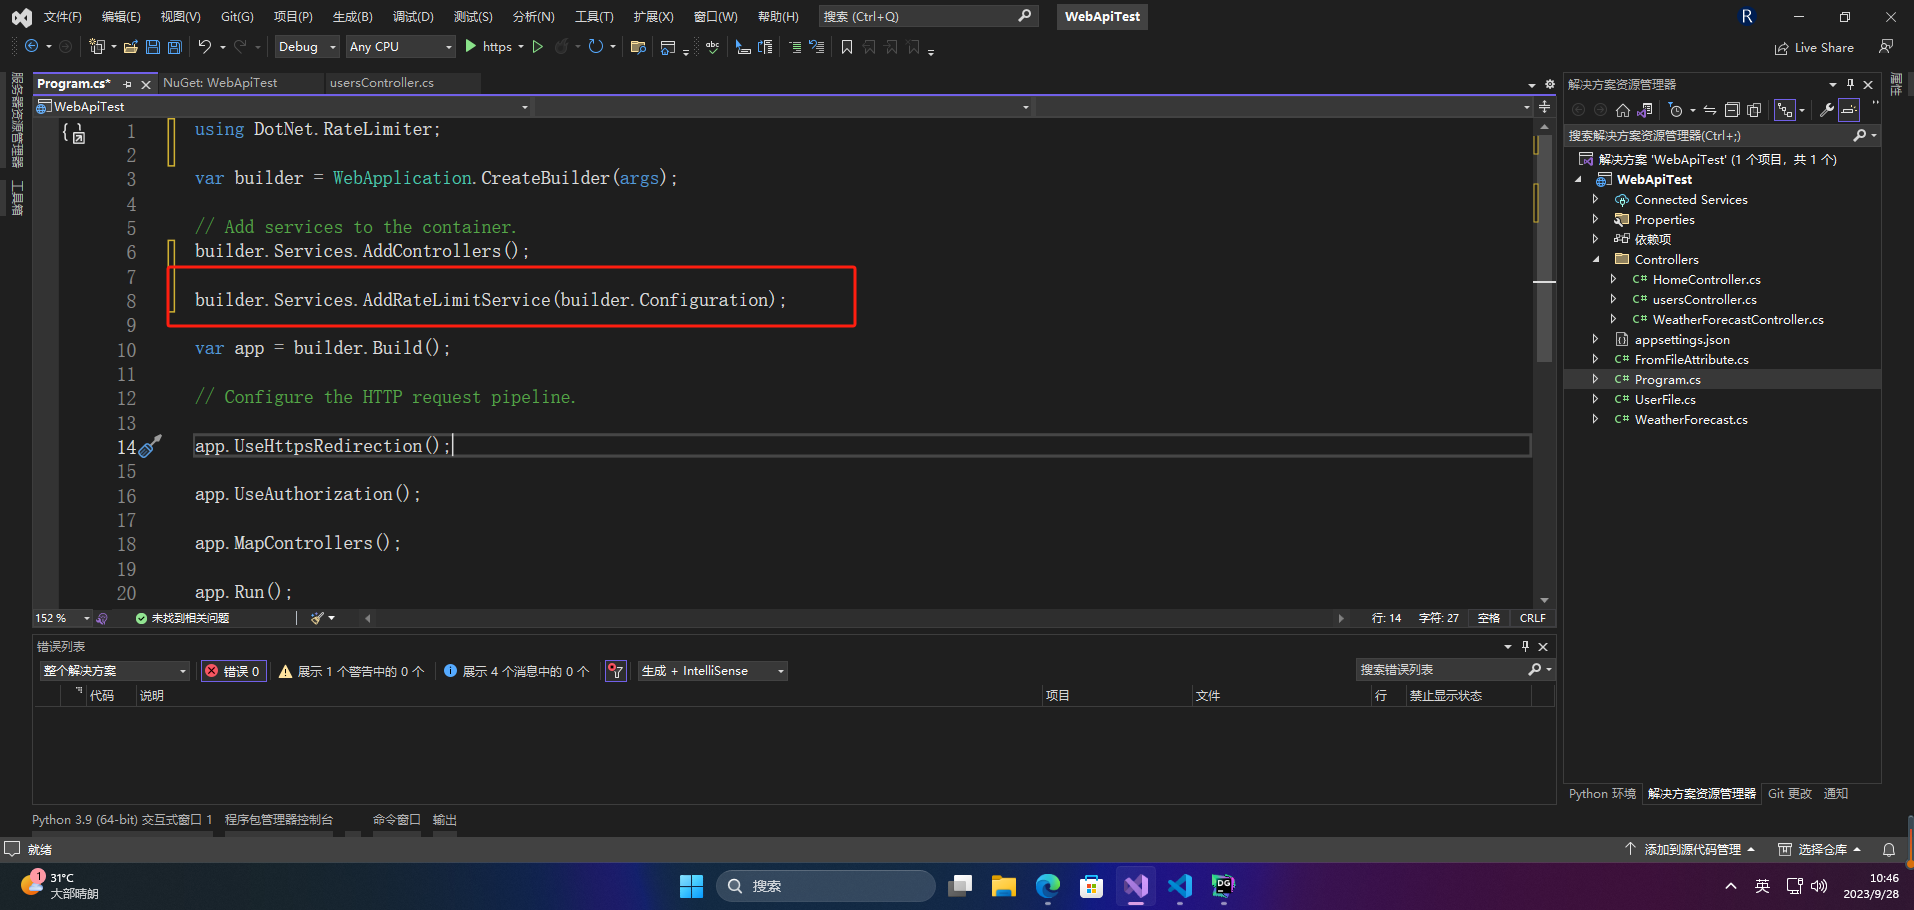Click the Save file toolbar icon
1914x910 pixels.
click(153, 47)
